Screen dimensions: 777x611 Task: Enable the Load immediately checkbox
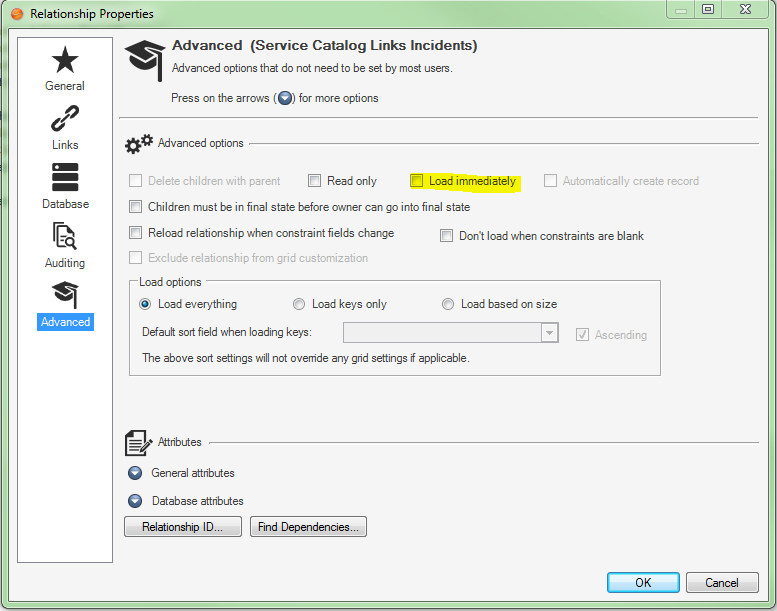click(417, 181)
